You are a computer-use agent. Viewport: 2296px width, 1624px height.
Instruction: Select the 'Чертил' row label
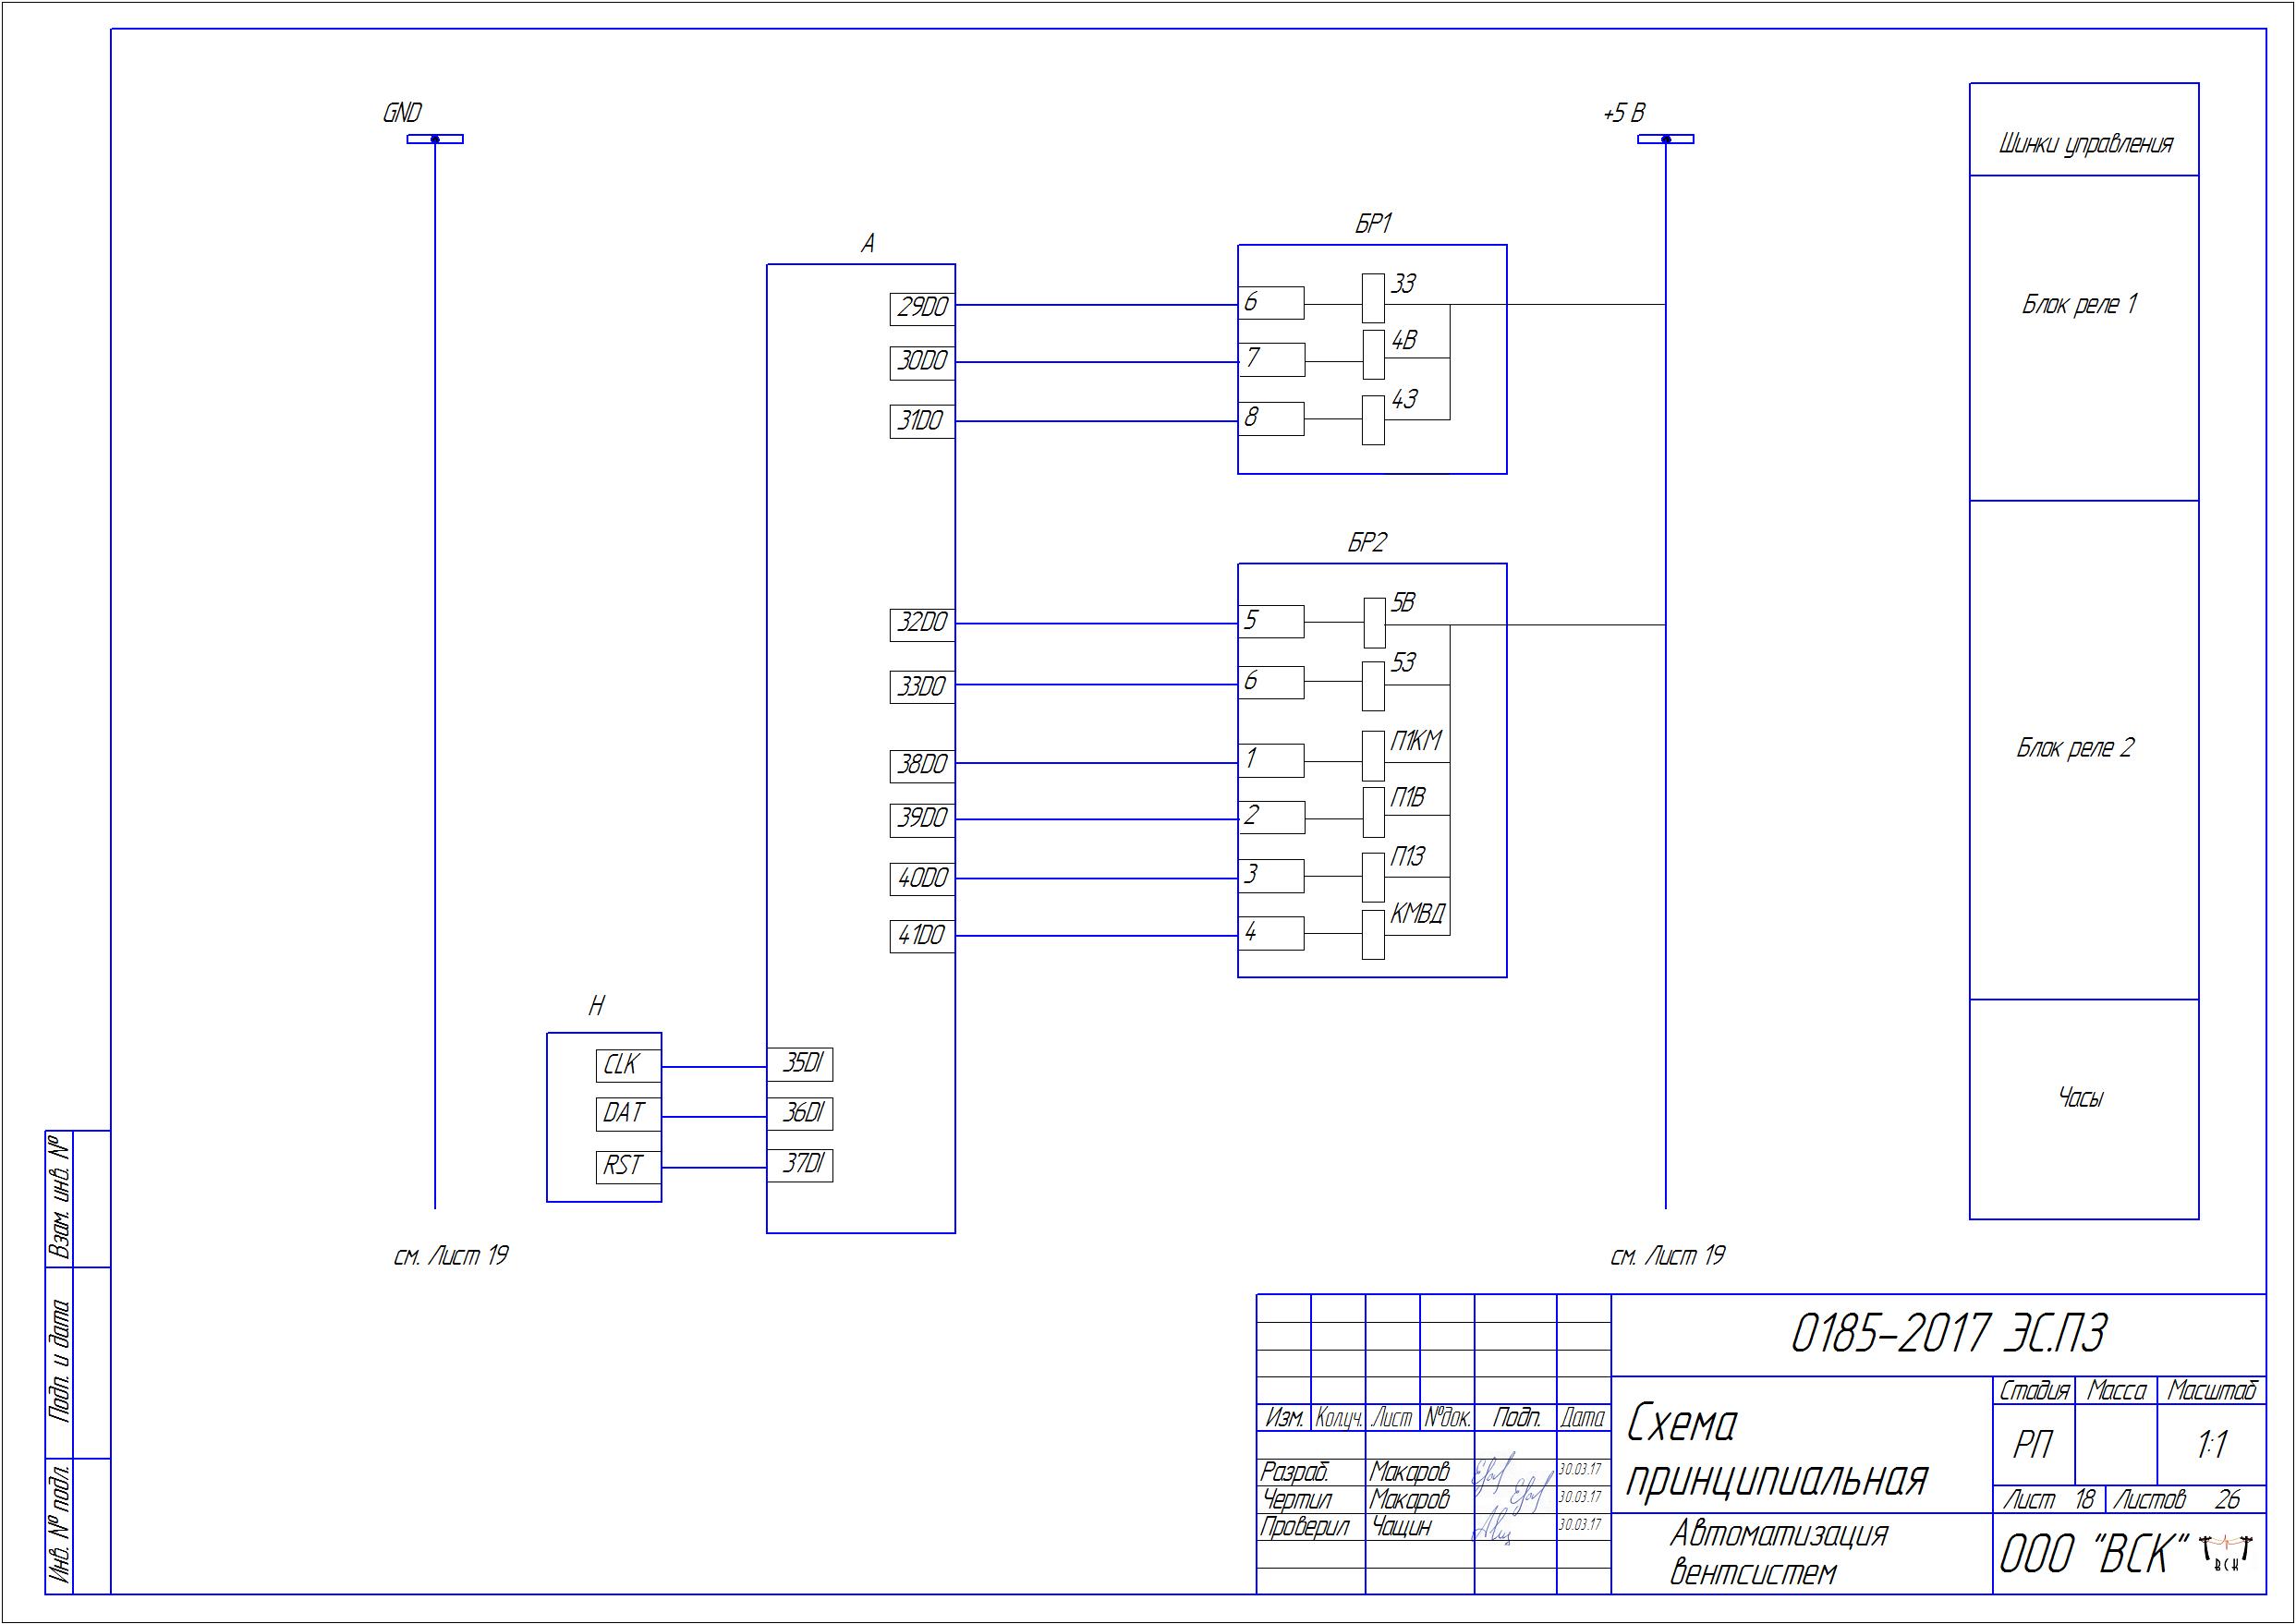pos(1297,1499)
